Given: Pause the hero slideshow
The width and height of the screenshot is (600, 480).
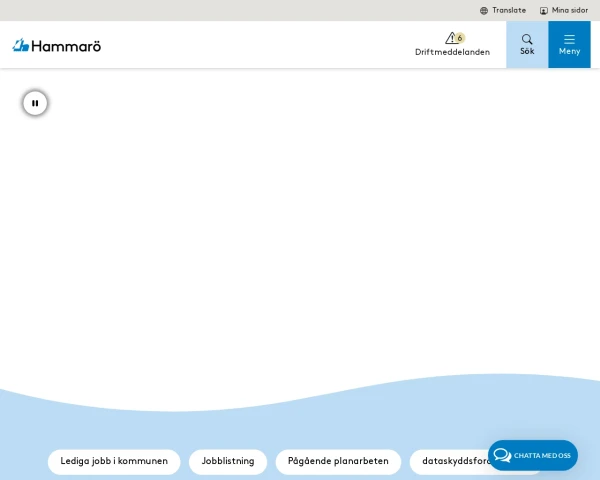Looking at the screenshot, I should [35, 103].
